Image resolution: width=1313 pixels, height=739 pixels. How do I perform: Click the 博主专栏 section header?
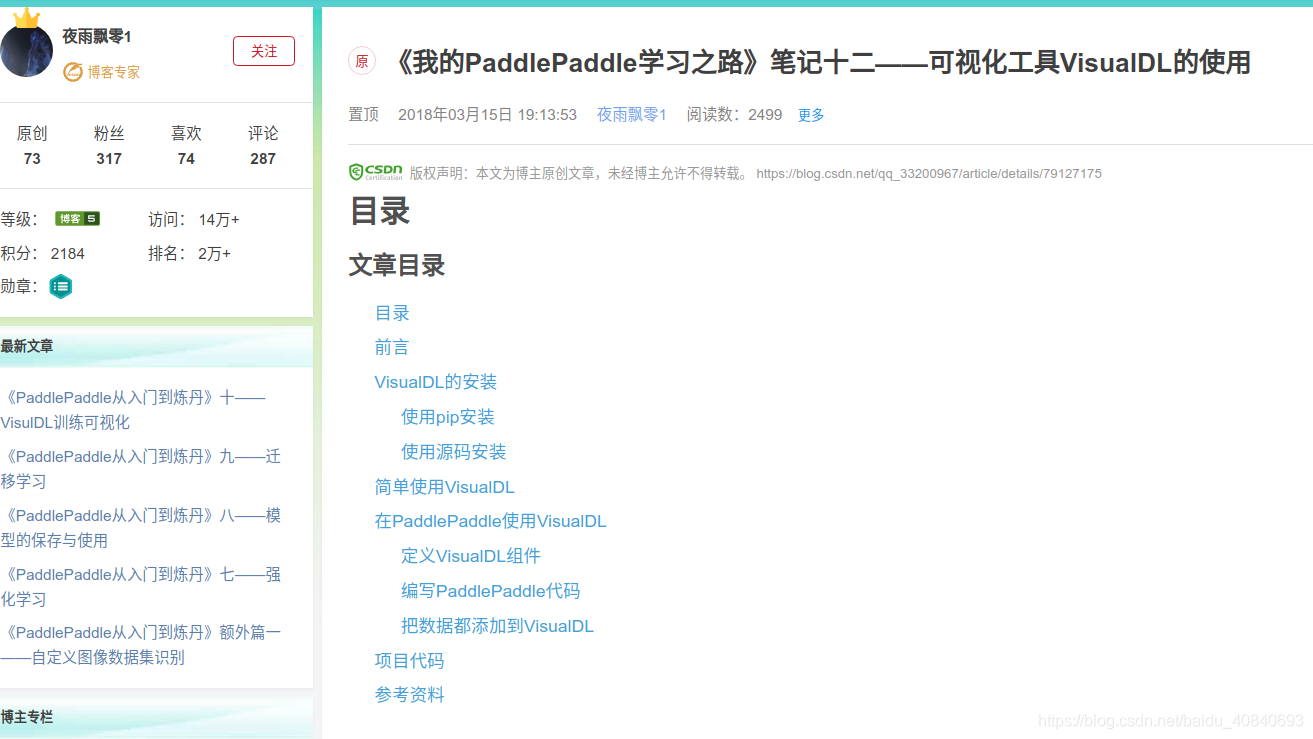[x=27, y=717]
